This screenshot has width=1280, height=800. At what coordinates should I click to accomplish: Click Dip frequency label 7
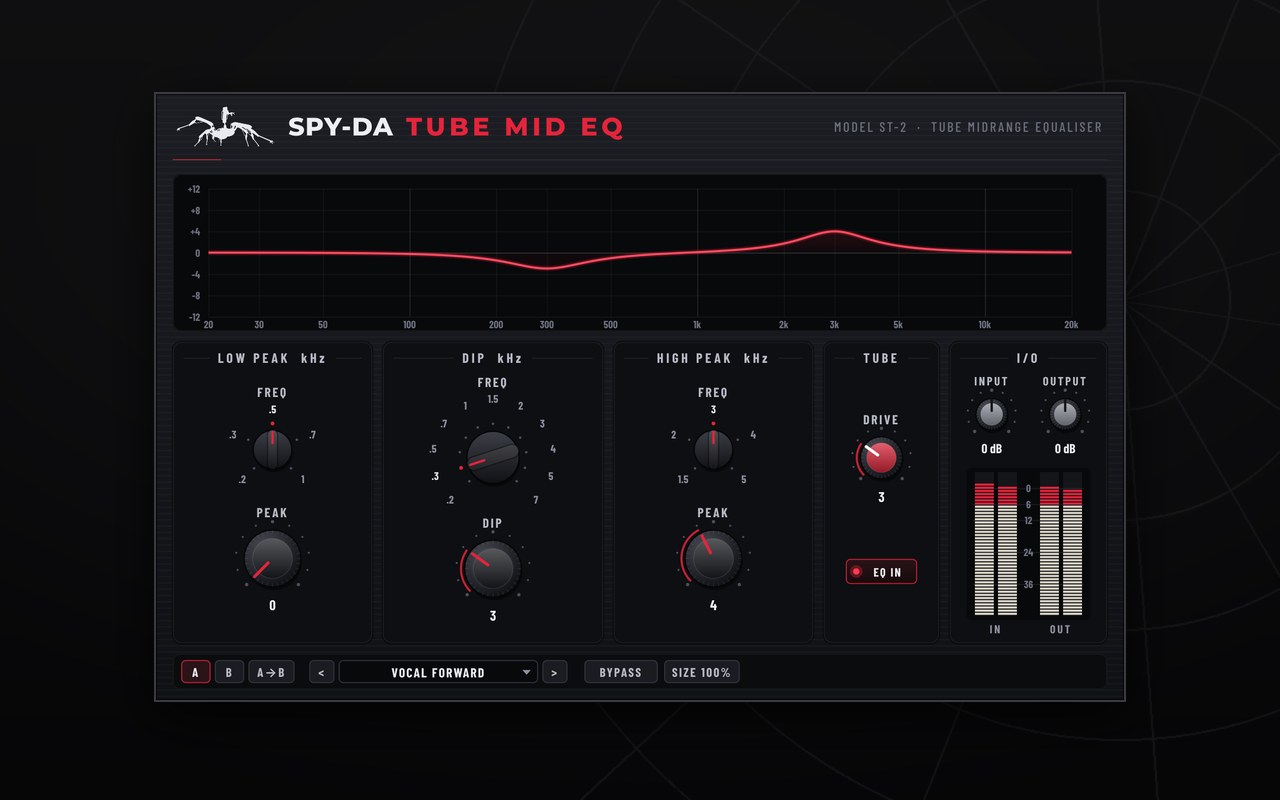click(536, 500)
